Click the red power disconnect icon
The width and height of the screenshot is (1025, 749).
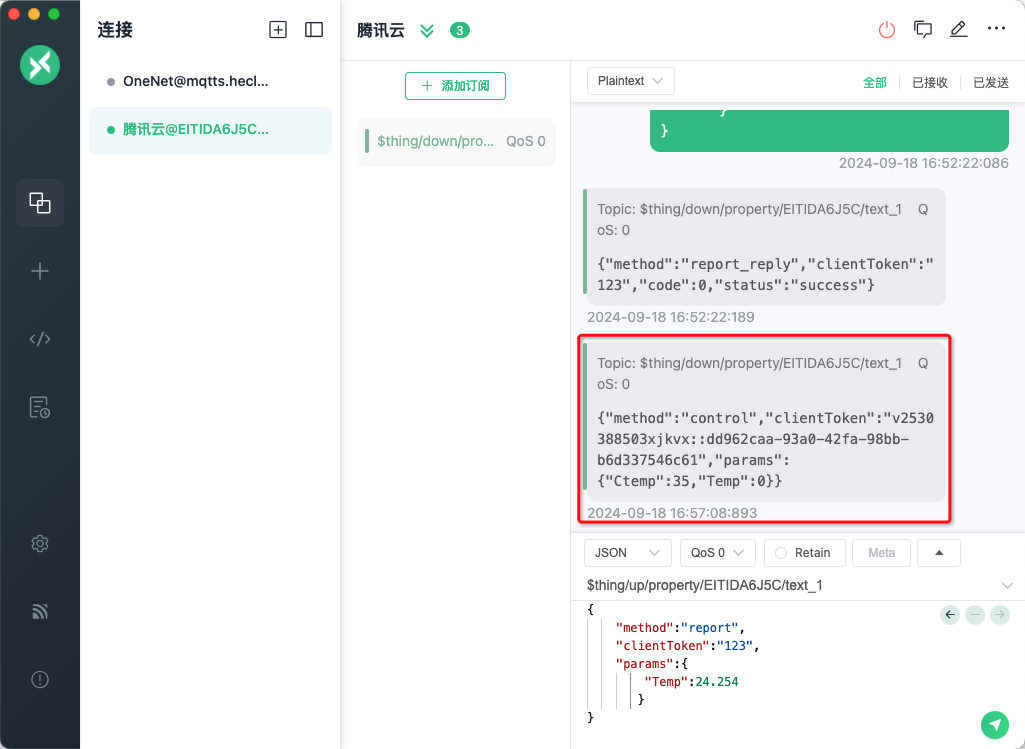(887, 30)
